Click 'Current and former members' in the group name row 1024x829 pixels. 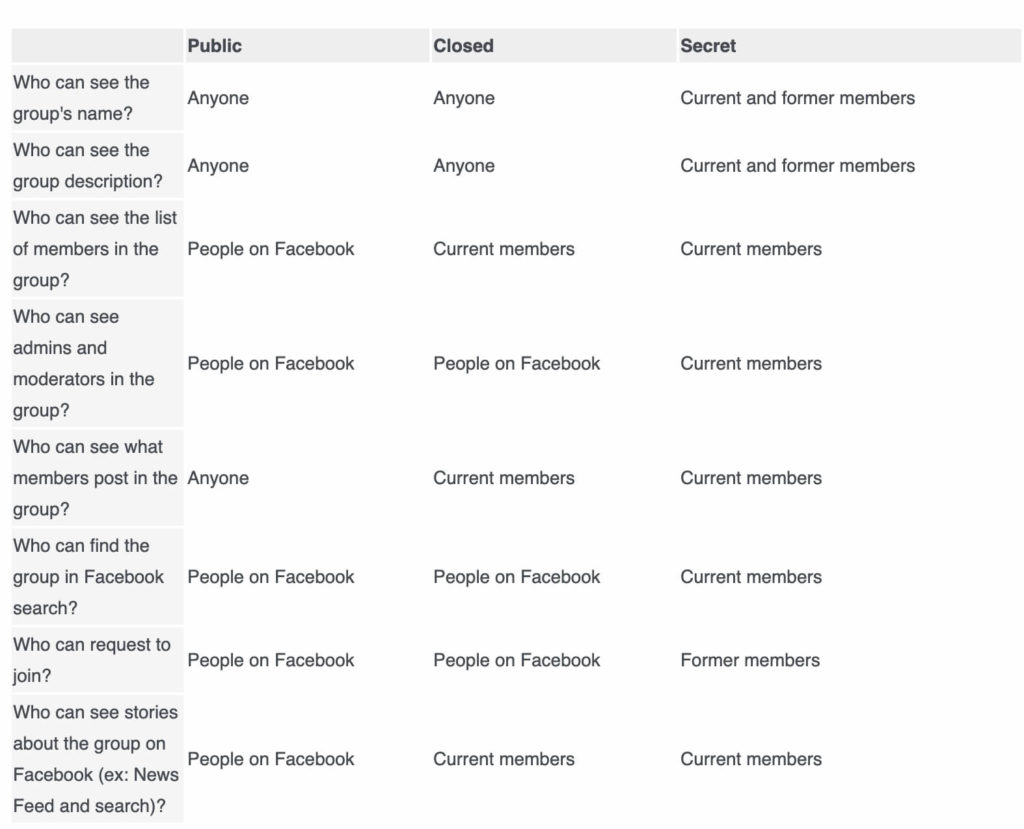[797, 98]
